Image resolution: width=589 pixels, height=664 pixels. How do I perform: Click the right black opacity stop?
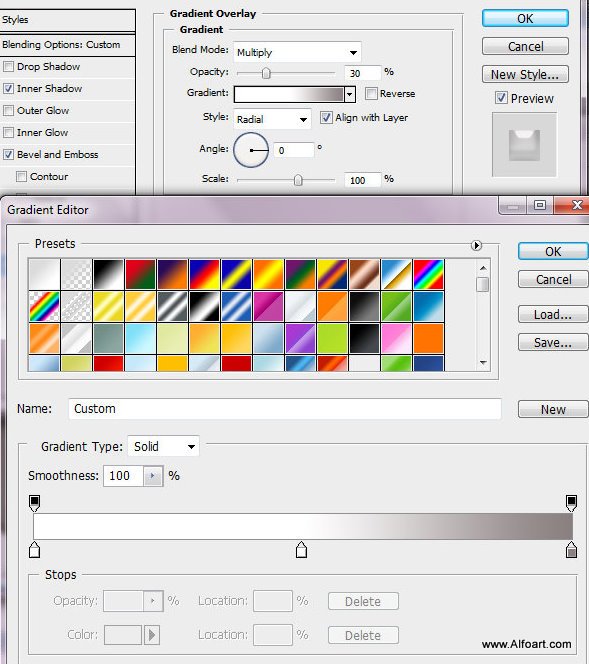click(x=571, y=503)
